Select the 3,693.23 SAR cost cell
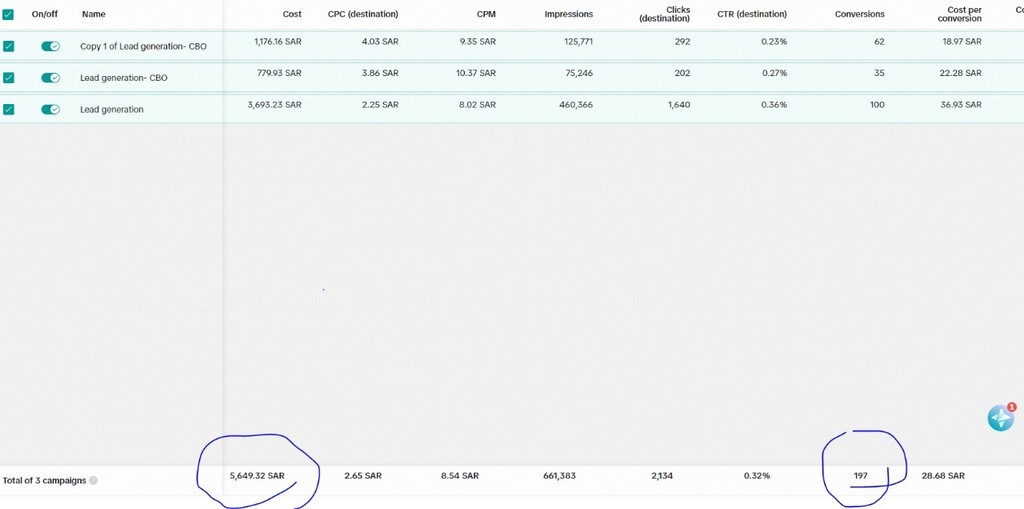1024x509 pixels. 274,105
